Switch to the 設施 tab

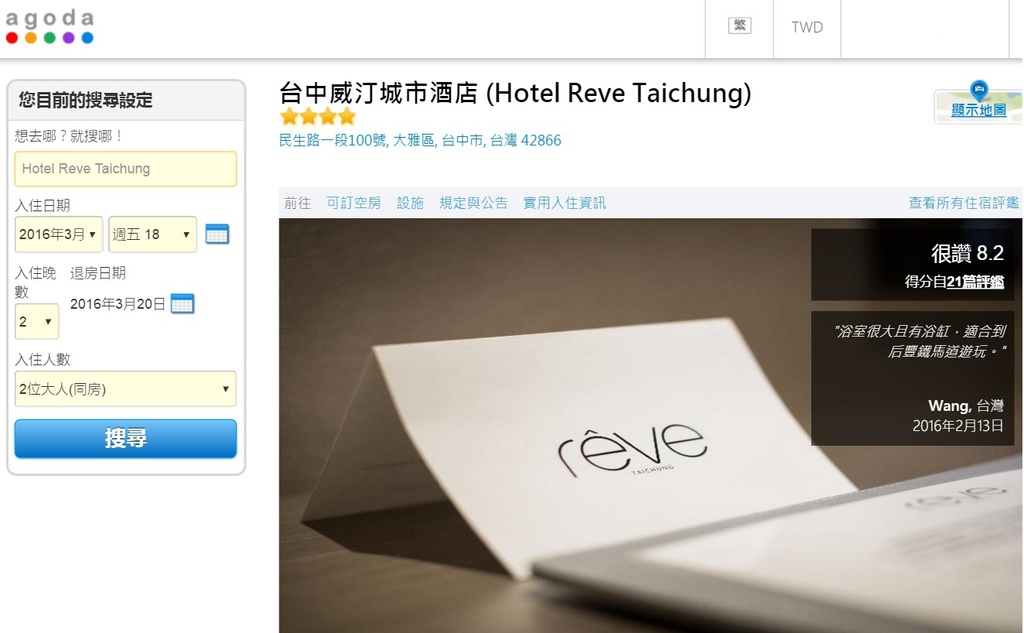pyautogui.click(x=410, y=203)
